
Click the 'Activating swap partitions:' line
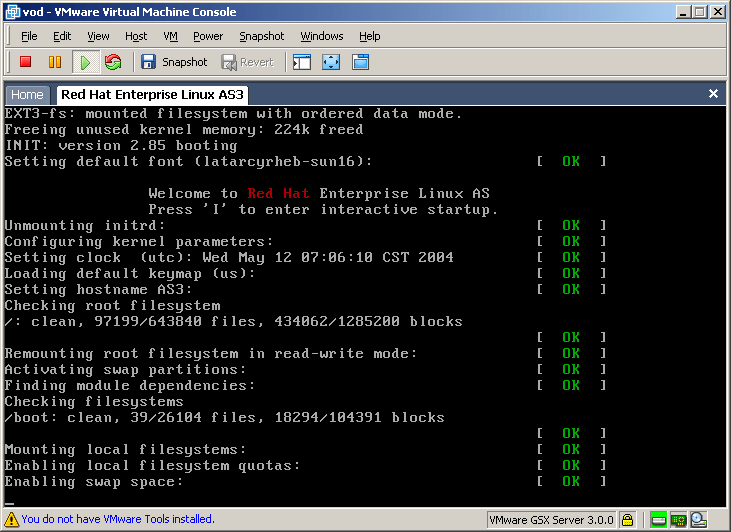click(x=125, y=370)
